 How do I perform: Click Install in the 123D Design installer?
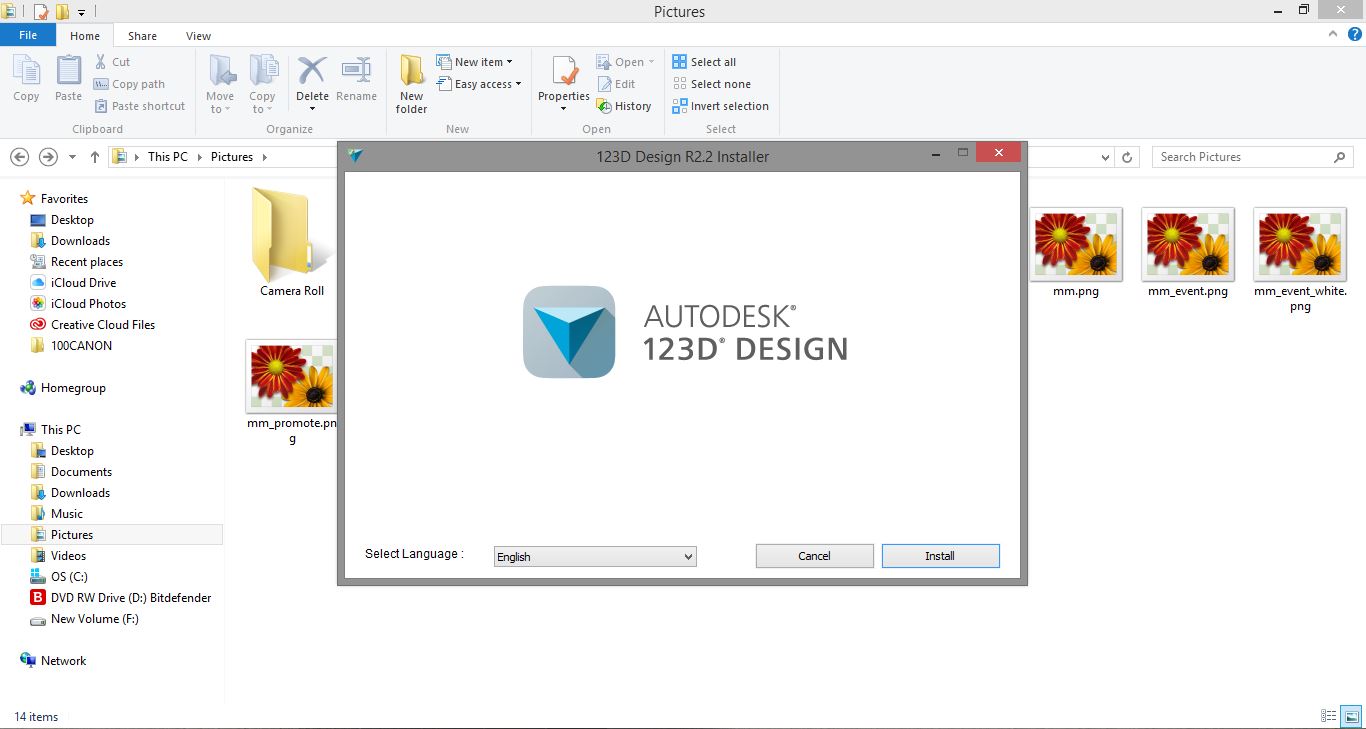point(940,556)
